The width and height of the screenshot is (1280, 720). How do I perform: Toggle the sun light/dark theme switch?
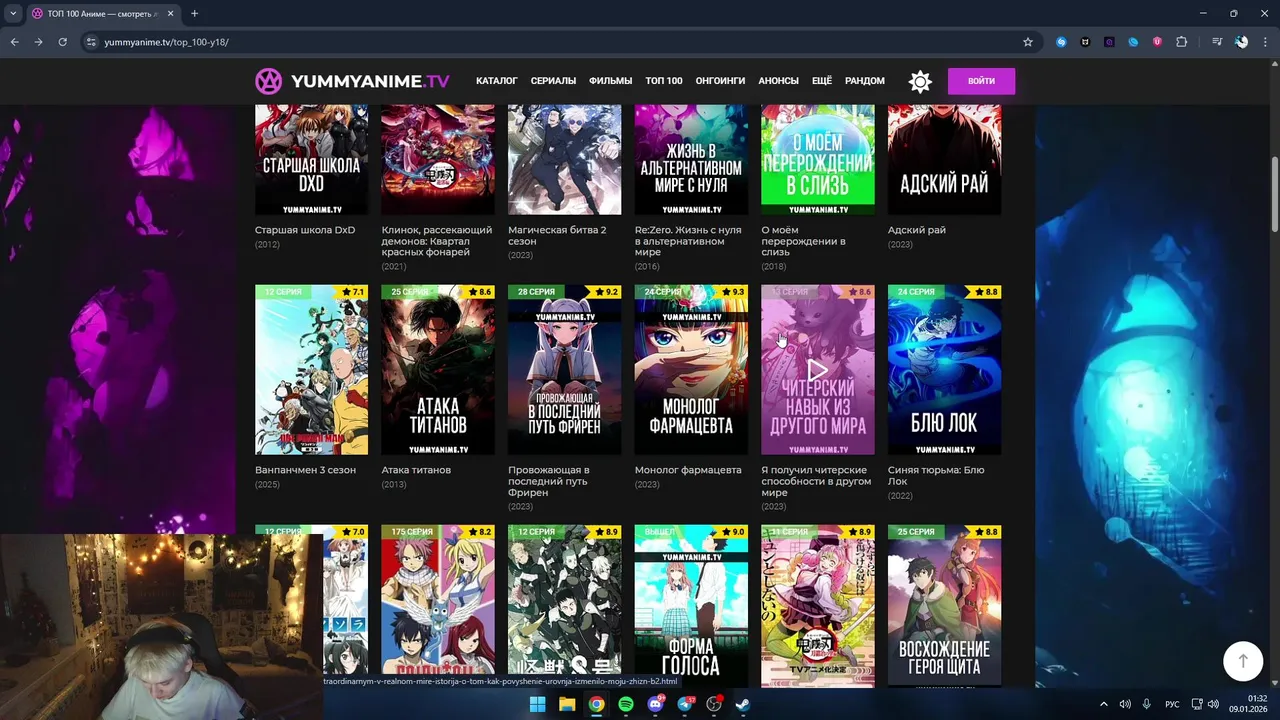920,82
